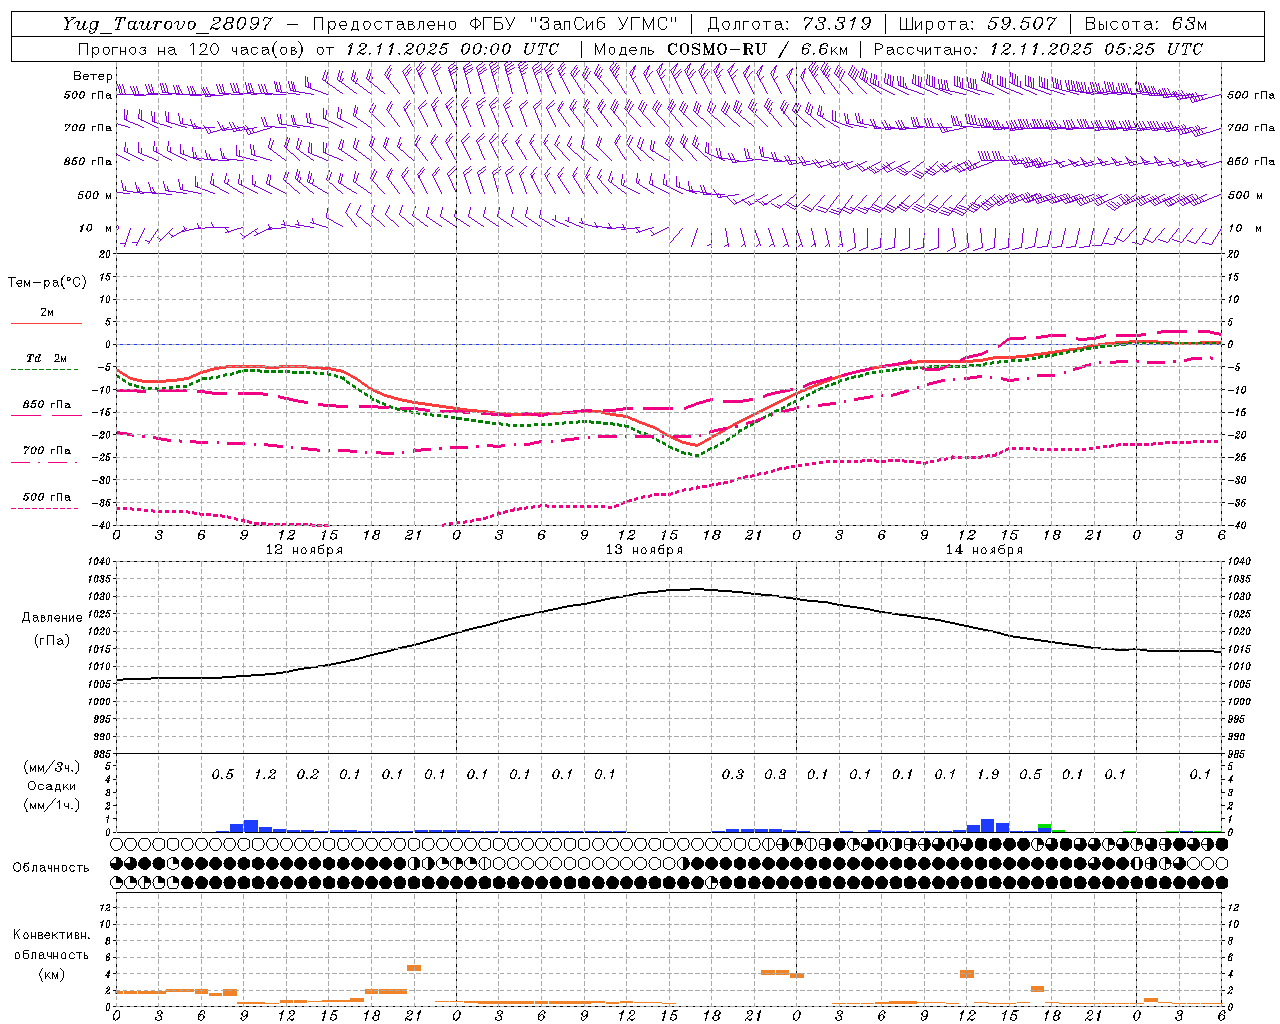Image resolution: width=1280 pixels, height=1024 pixels.
Task: Click the green precipitation bar on 14 ноября
Action: pos(1044,826)
